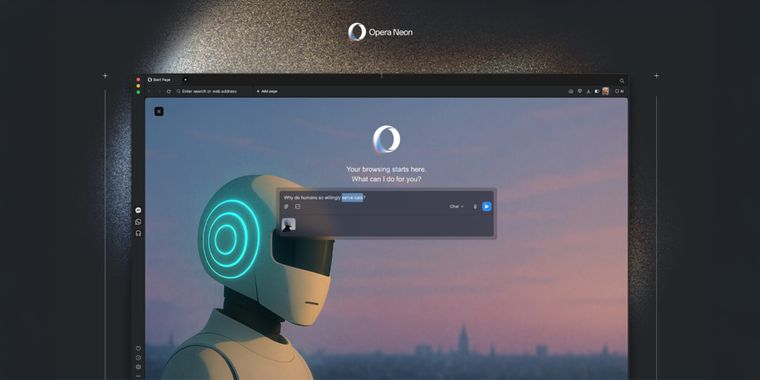Image resolution: width=760 pixels, height=380 pixels.
Task: Focus the Enter search or web address bar
Action: point(213,91)
